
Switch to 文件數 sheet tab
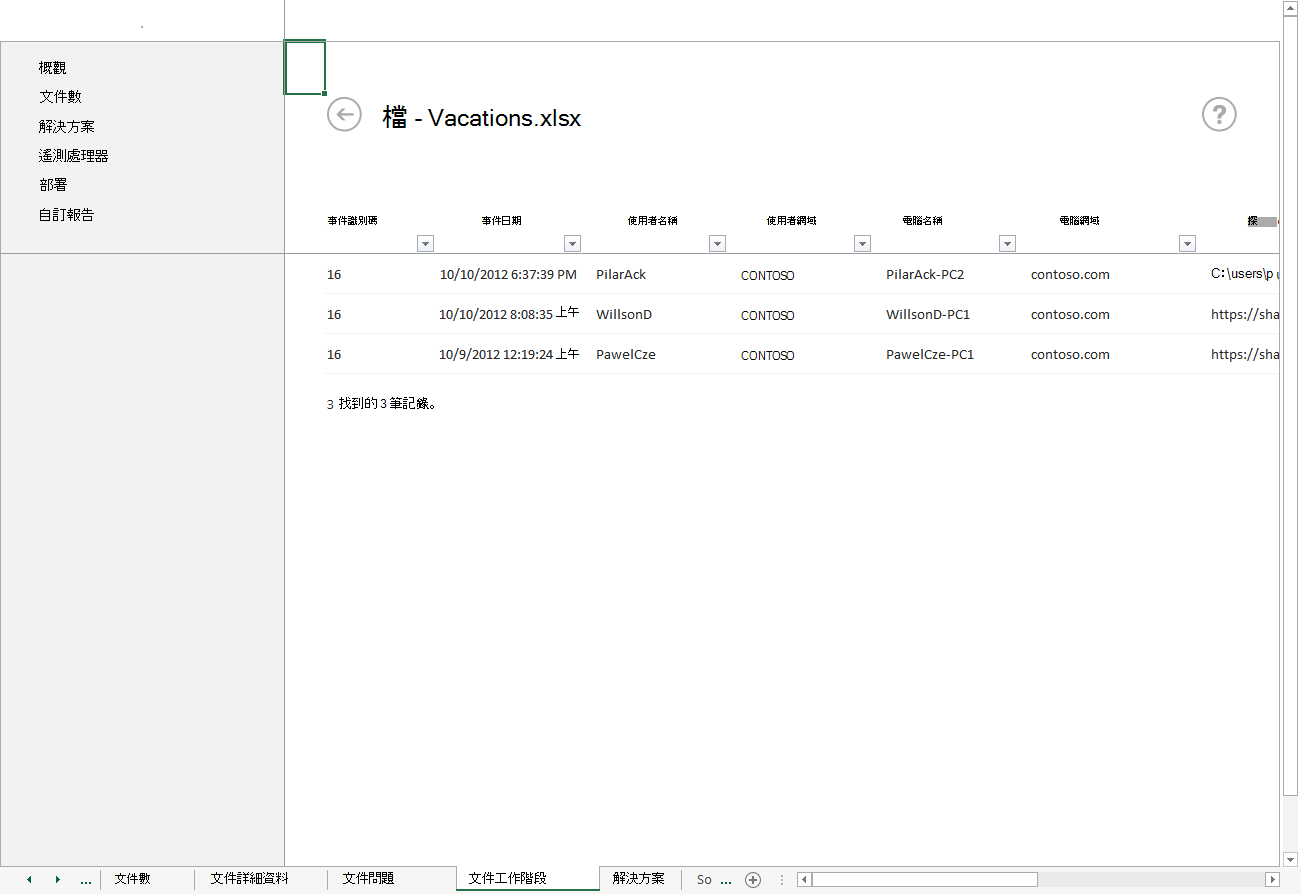[x=132, y=879]
